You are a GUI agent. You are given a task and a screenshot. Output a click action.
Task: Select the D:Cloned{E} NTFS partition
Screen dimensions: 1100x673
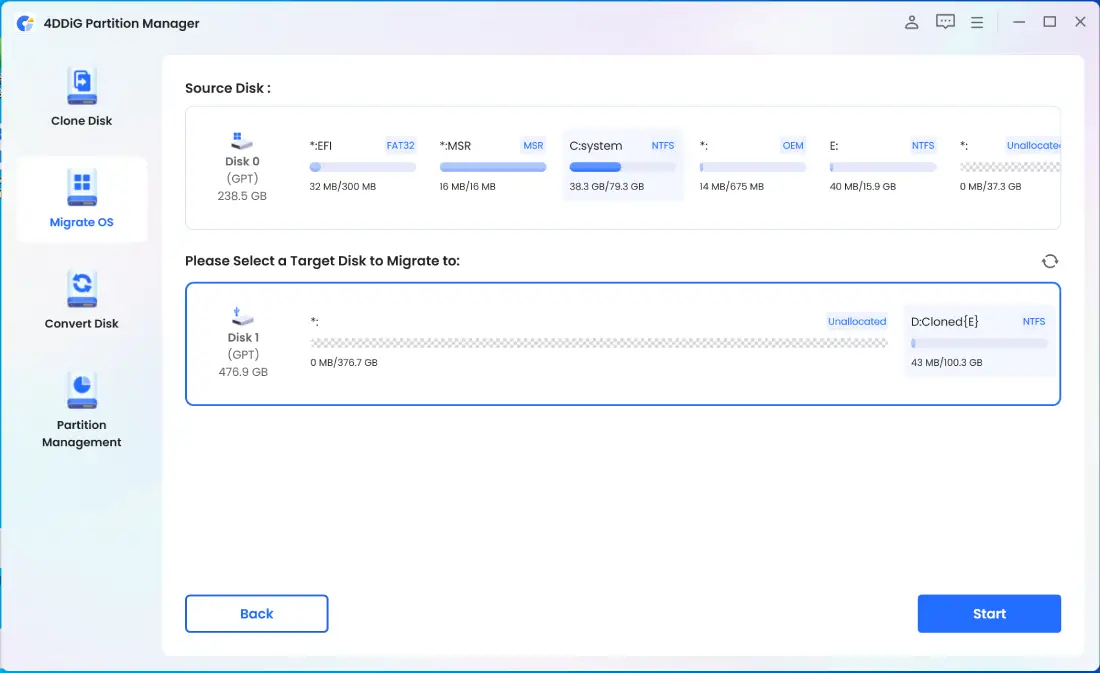[978, 341]
